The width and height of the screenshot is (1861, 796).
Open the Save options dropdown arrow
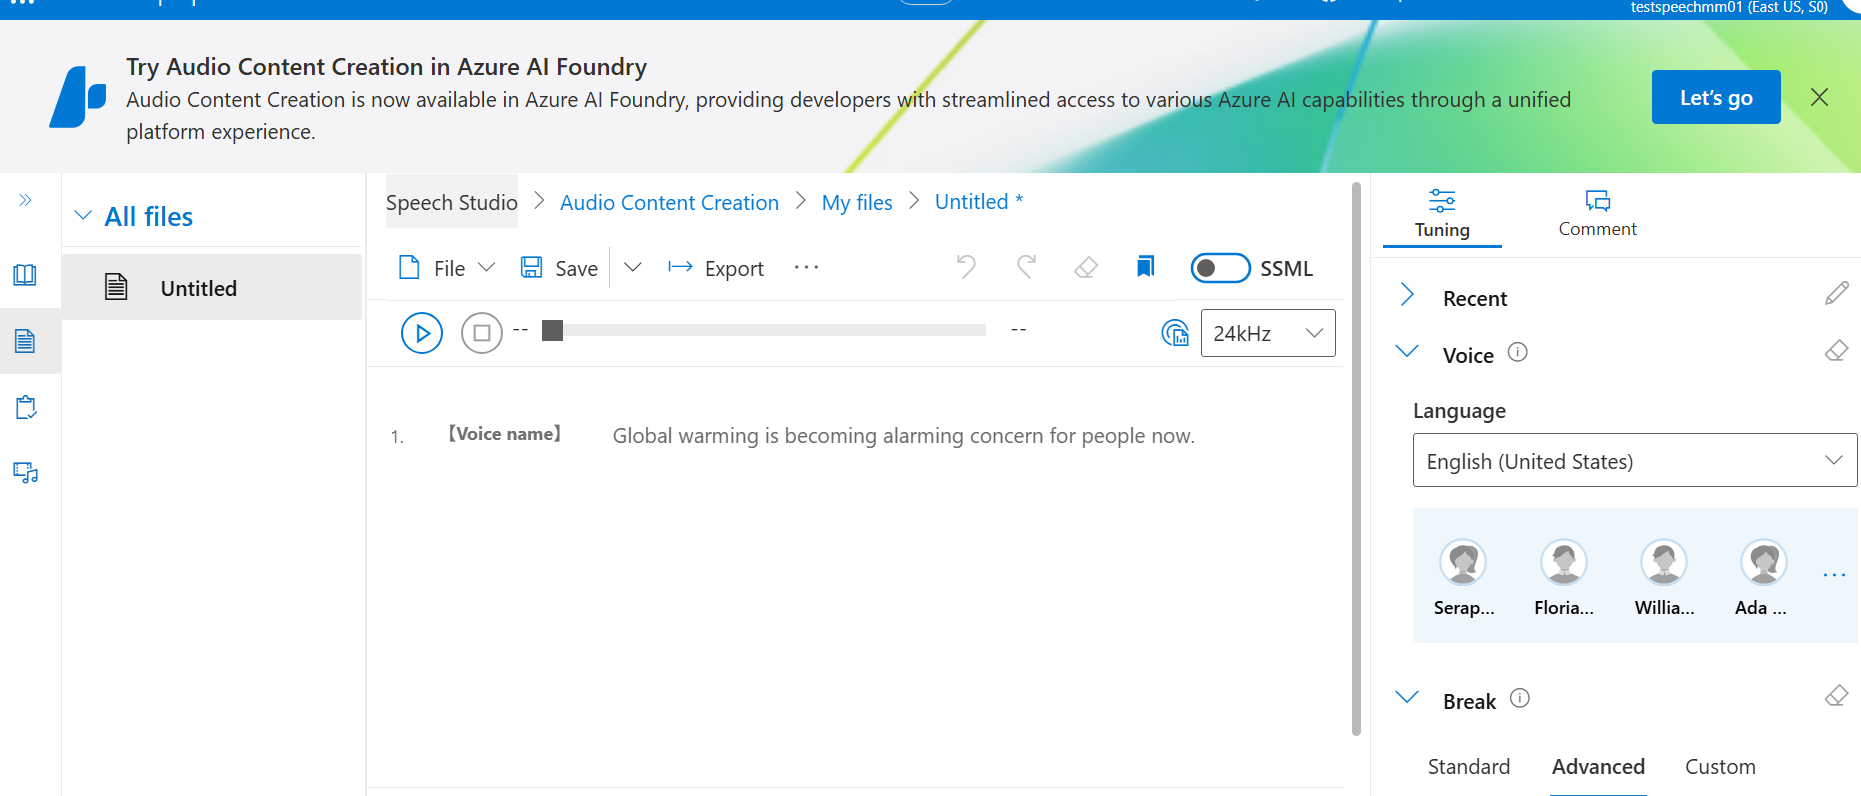[633, 267]
